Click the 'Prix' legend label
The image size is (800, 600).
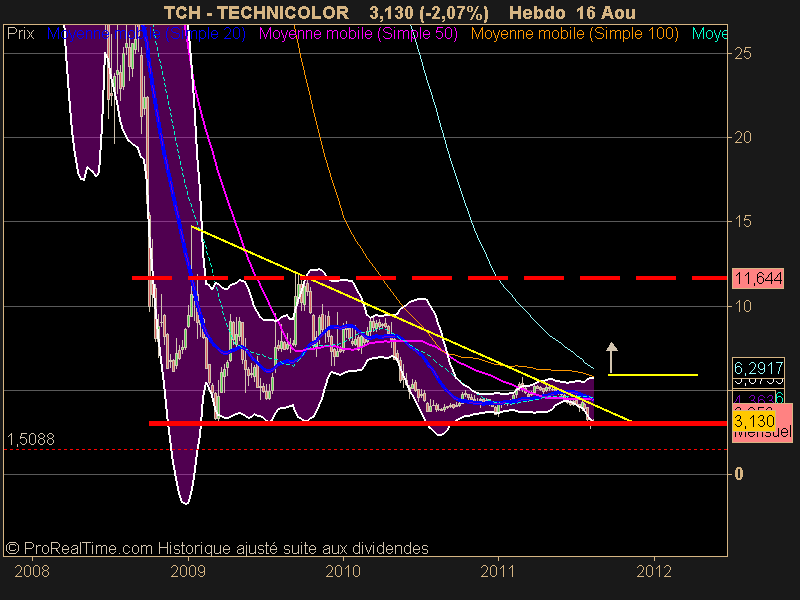point(20,34)
